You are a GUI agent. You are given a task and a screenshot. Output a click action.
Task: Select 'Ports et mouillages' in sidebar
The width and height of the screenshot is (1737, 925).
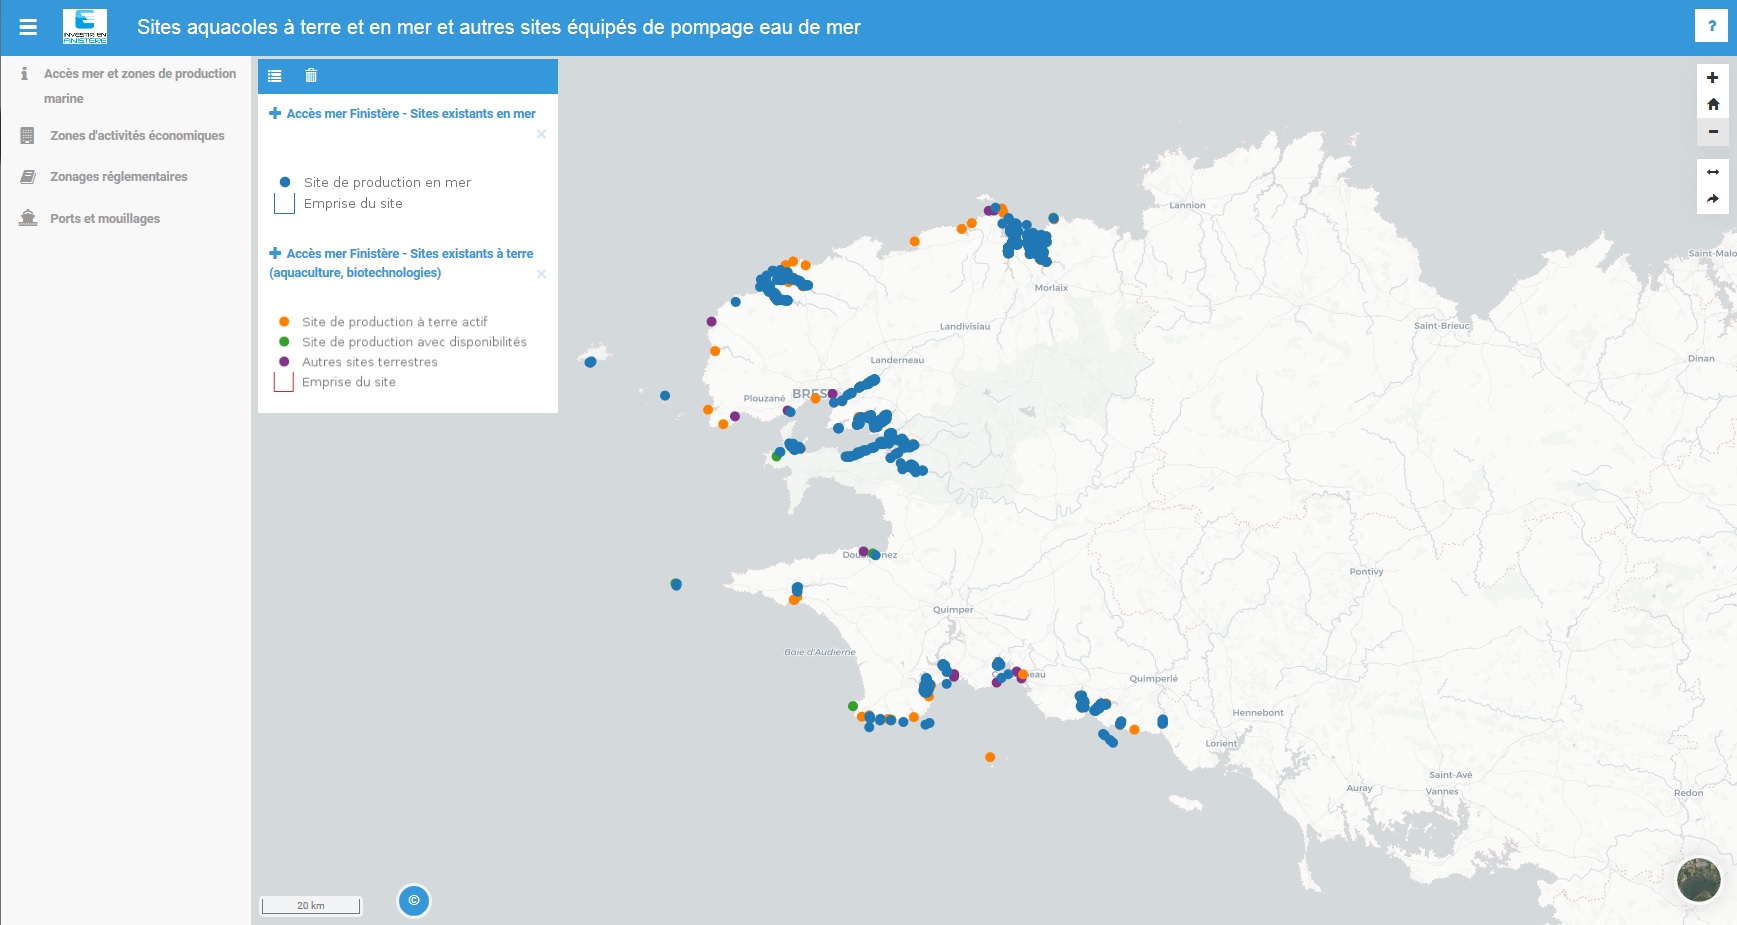[x=104, y=219]
